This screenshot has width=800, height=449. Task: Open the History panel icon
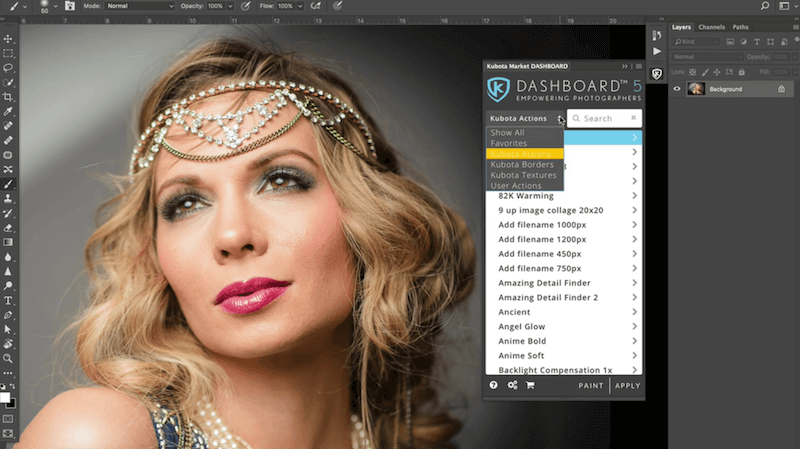(x=657, y=35)
